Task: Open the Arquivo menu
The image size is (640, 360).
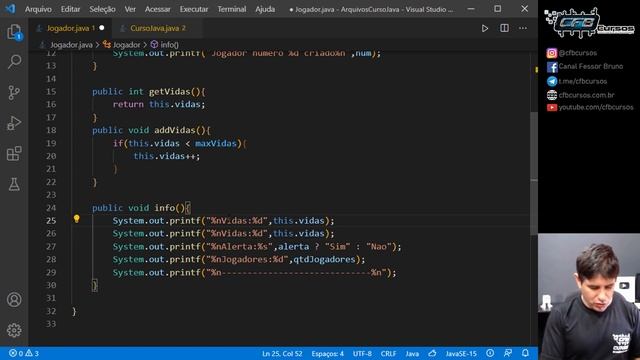Action: coord(38,9)
